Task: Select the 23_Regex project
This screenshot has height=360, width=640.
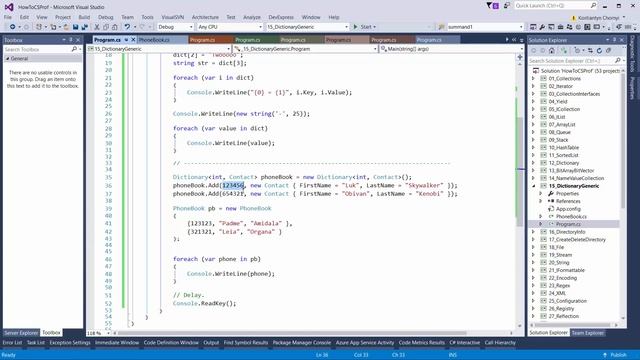Action: (x=559, y=286)
